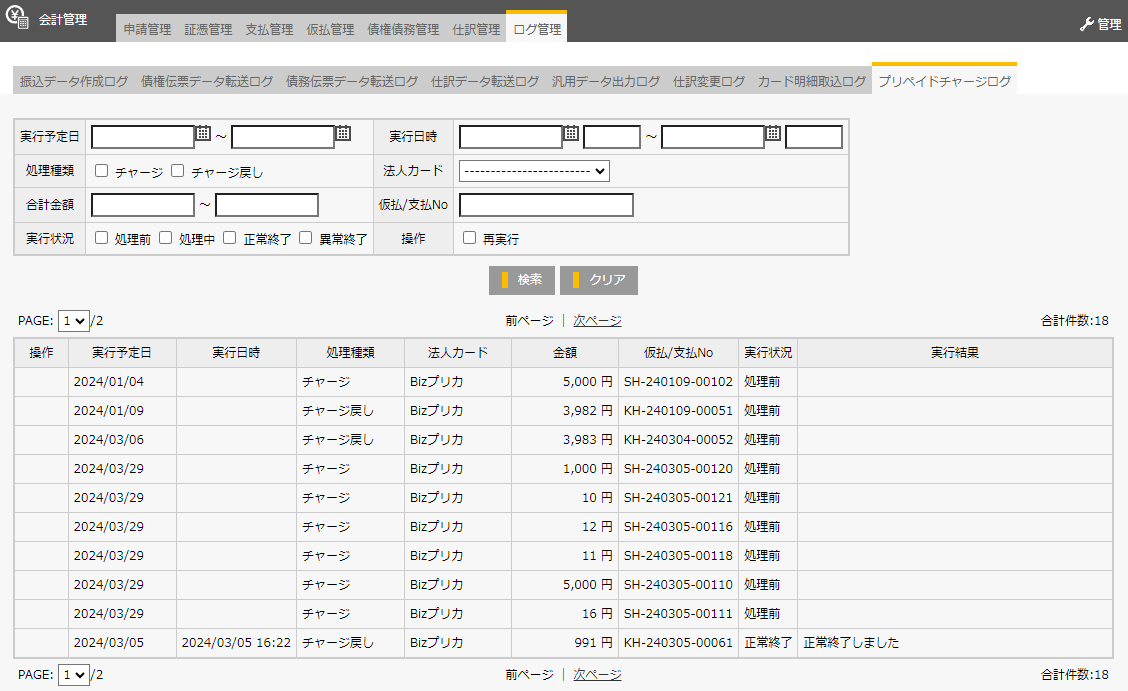Screen dimensions: 1128x691
Task: Focus the 実行予定日 start date field
Action: [x=143, y=137]
